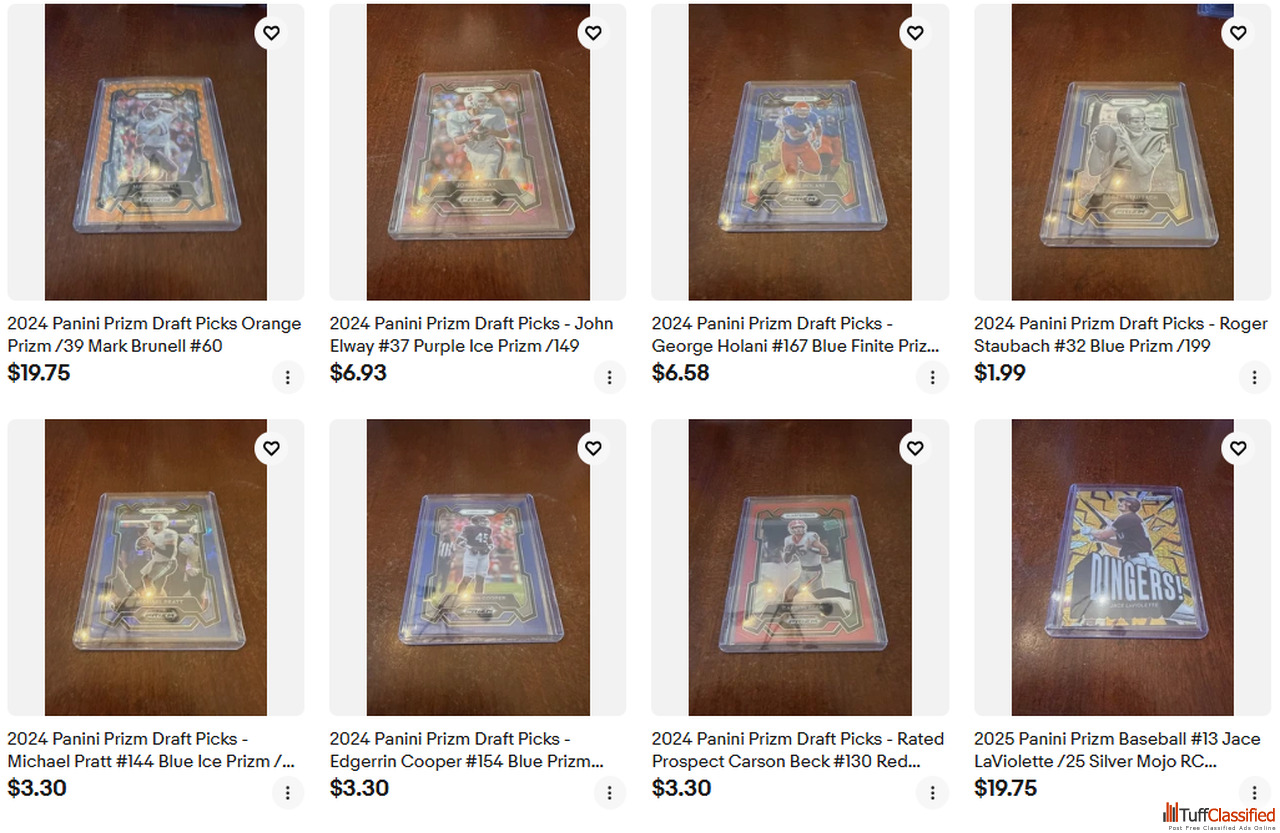This screenshot has height=833, width=1280.
Task: Click heart icon on Carson Beck card
Action: pyautogui.click(x=915, y=448)
